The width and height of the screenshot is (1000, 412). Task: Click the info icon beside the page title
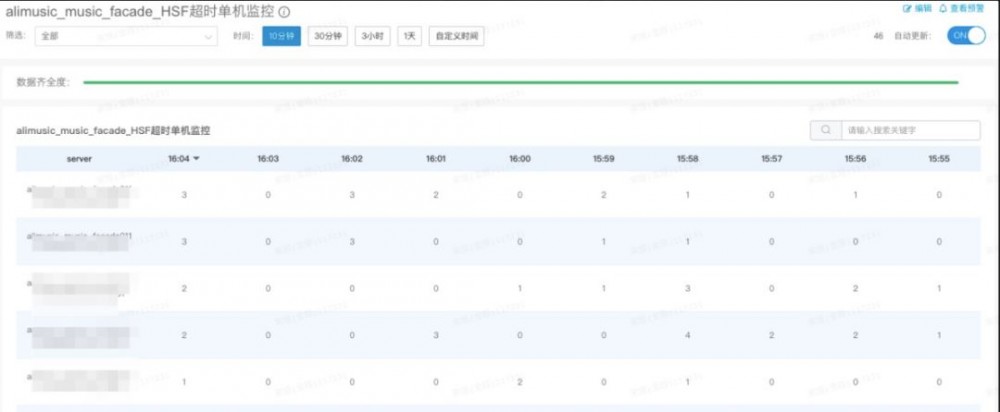point(285,11)
